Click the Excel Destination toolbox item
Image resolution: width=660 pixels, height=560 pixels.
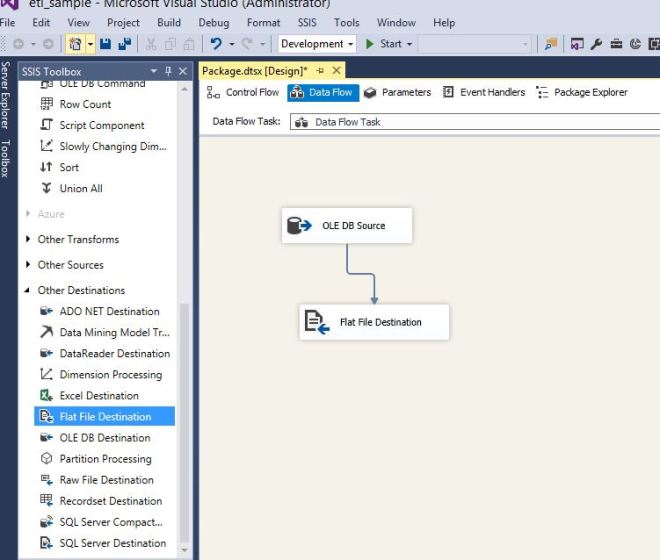pyautogui.click(x=98, y=396)
